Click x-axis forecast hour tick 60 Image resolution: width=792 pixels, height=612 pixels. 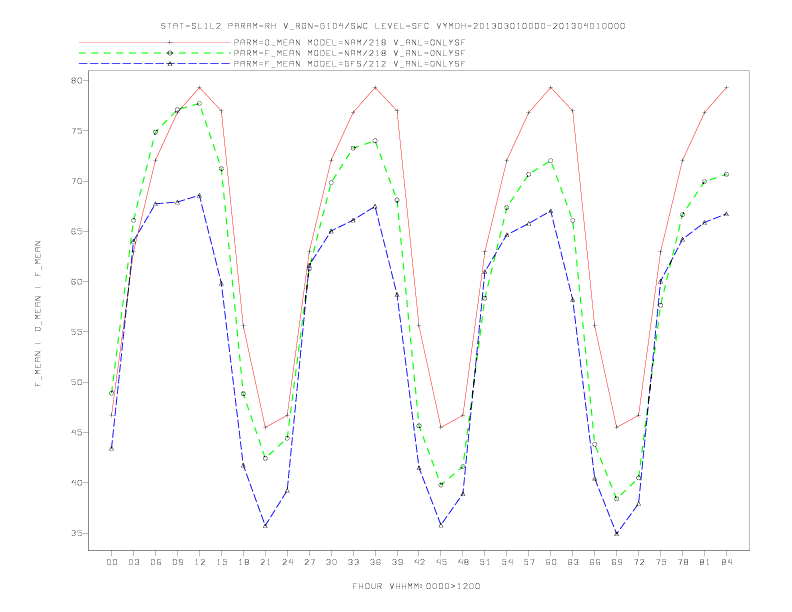[x=551, y=562]
